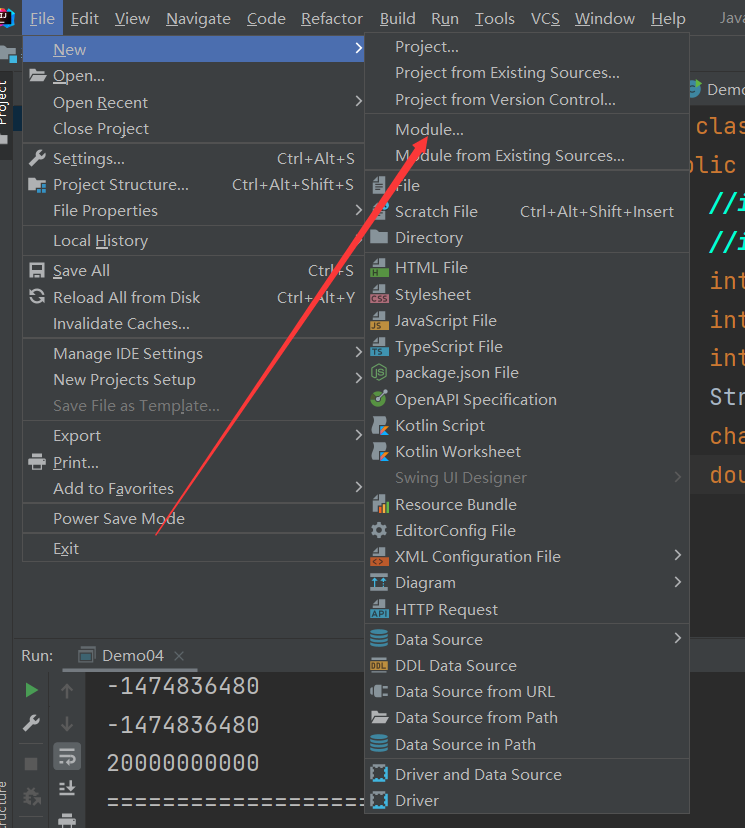
Task: Click the Data Source database icon
Action: pyautogui.click(x=379, y=639)
